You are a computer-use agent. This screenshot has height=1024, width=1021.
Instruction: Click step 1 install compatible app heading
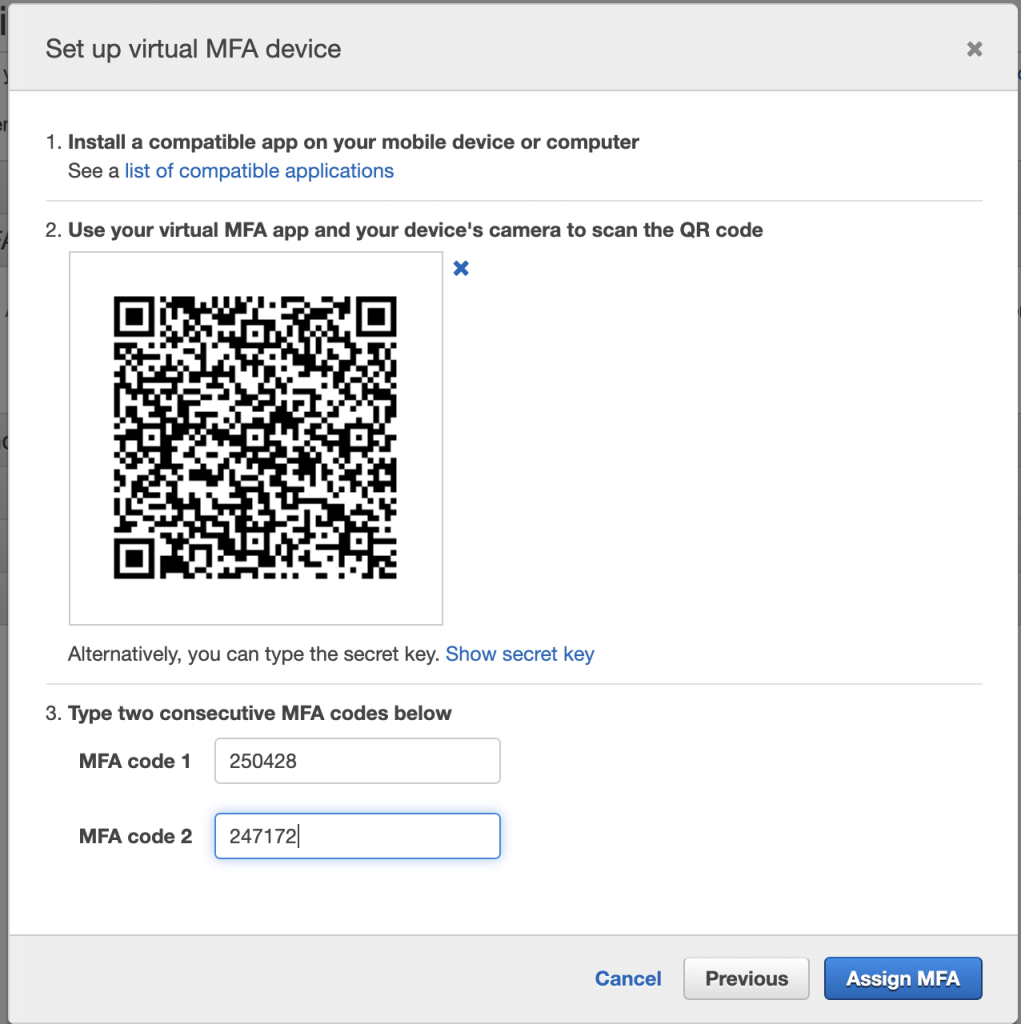(x=352, y=142)
